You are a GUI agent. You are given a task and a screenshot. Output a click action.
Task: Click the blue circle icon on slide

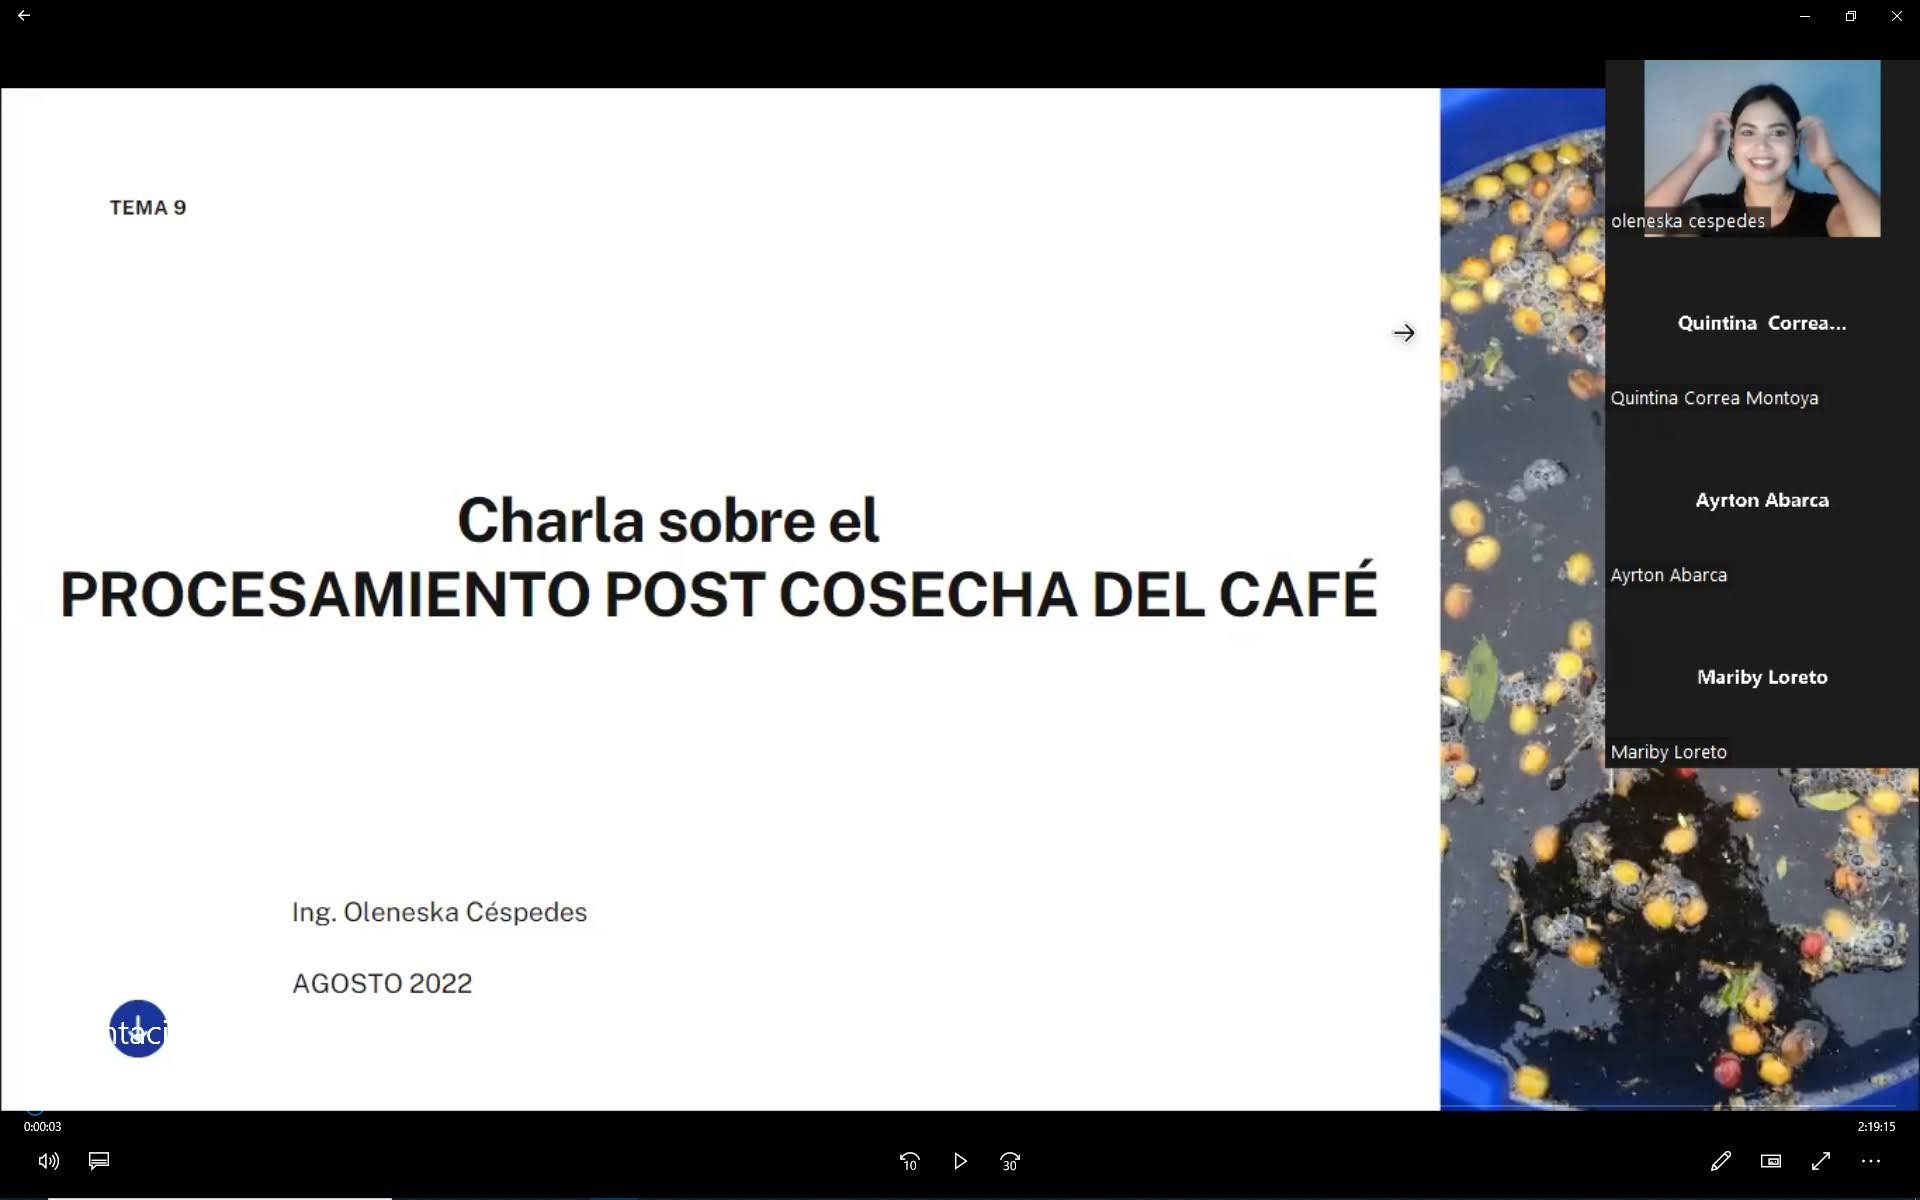pos(138,1029)
